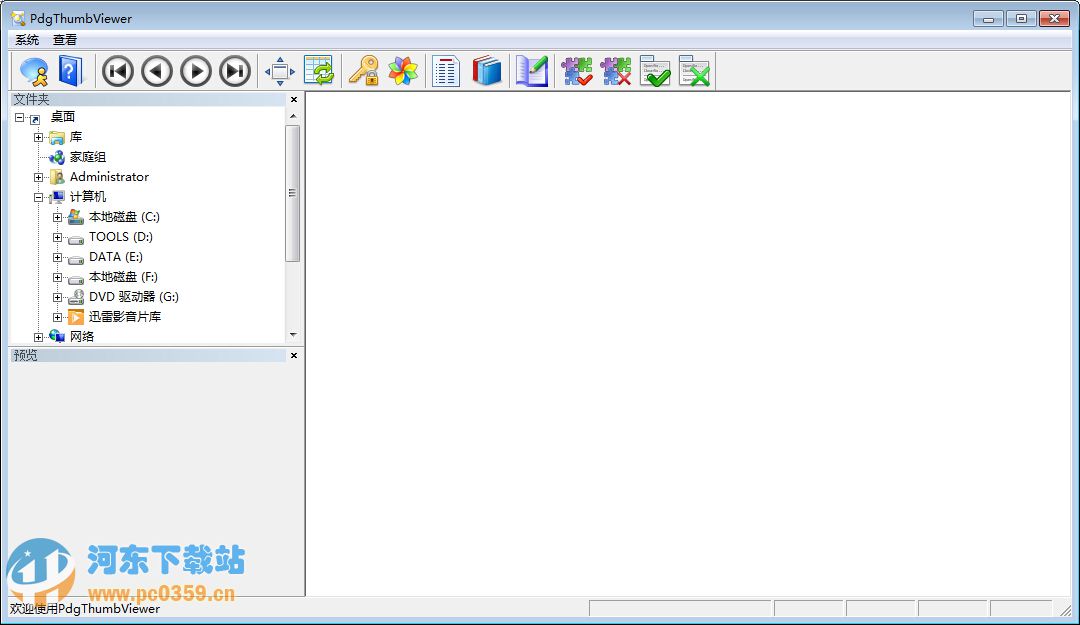This screenshot has height=625, width=1080.
Task: Click the fit-to-window arrows icon
Action: click(x=279, y=71)
